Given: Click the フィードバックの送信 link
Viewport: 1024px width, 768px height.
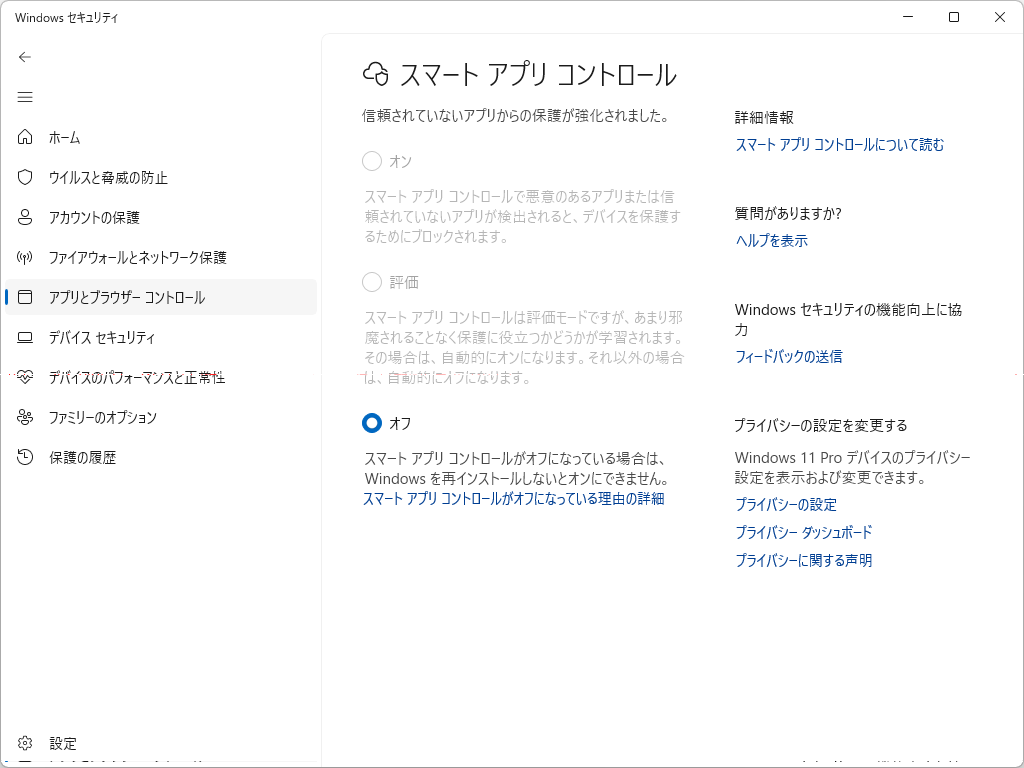Looking at the screenshot, I should tap(789, 357).
